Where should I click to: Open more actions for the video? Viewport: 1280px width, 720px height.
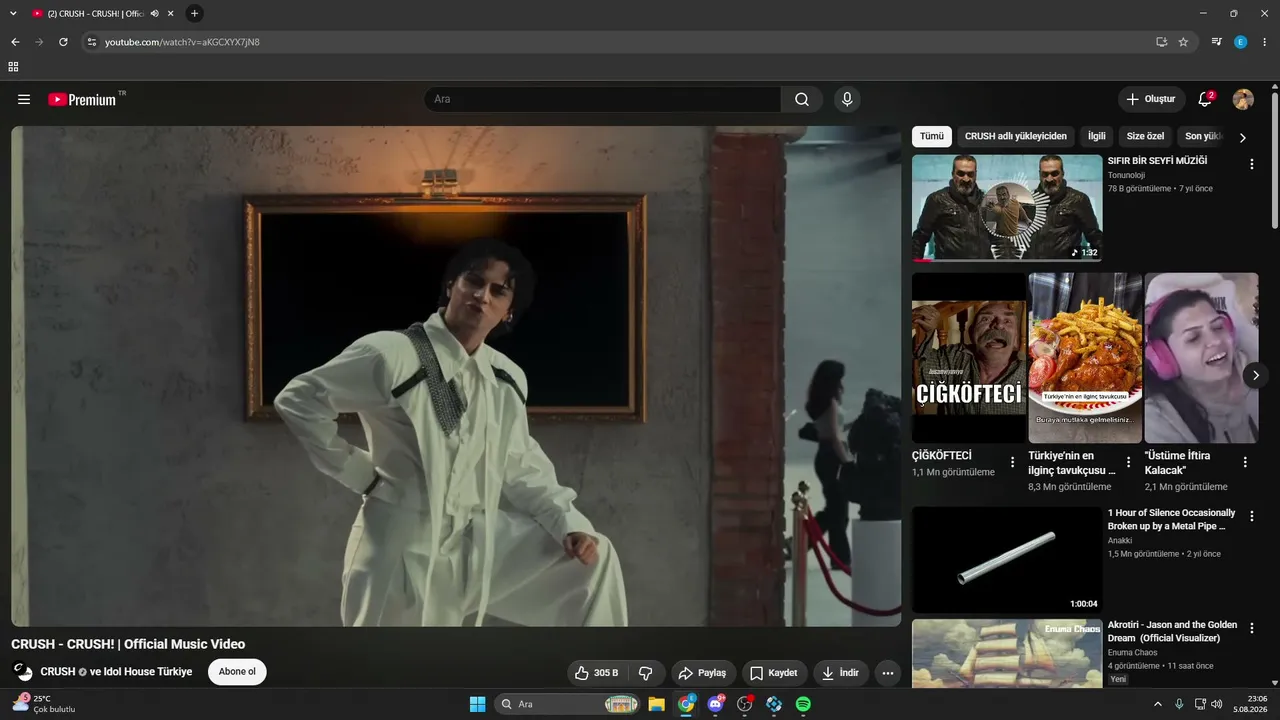click(887, 673)
